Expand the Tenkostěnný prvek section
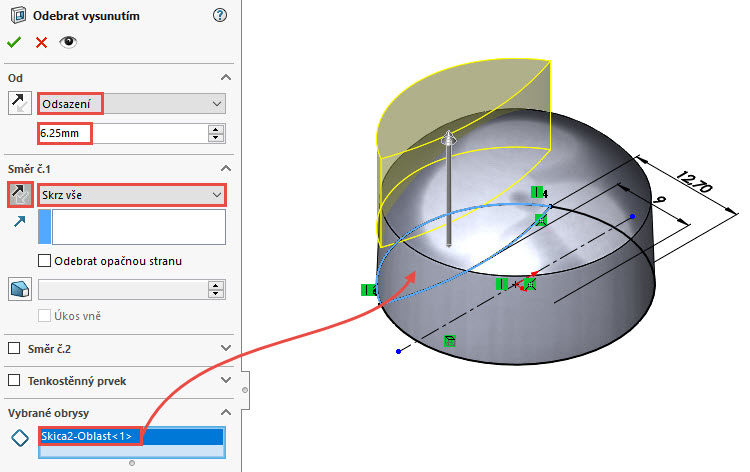 coord(226,380)
